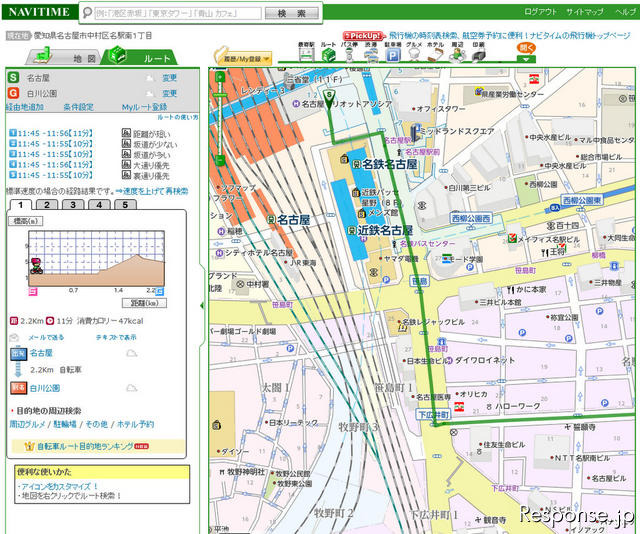Select route result tab 2
Screen dimensions: 640x534
tap(47, 205)
